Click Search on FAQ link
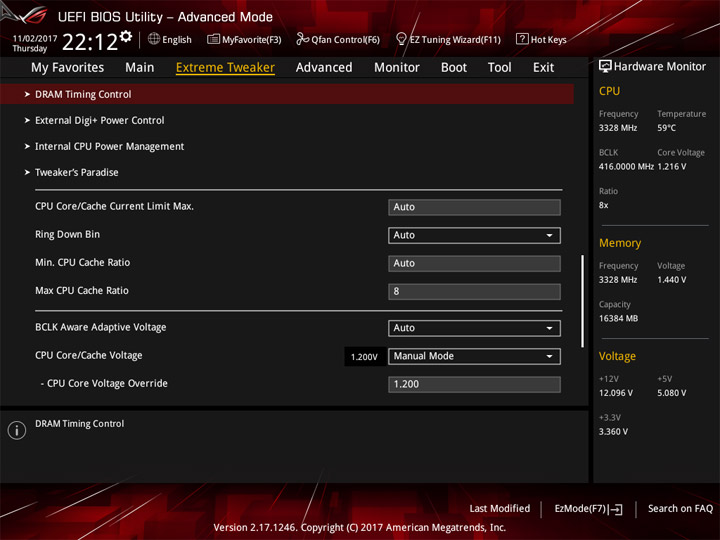720x540 pixels. tap(680, 509)
